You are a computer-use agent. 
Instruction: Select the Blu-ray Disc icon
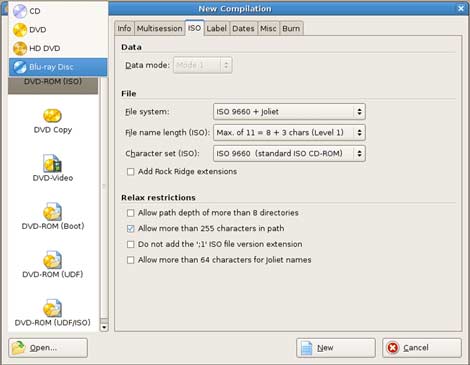pyautogui.click(x=20, y=67)
